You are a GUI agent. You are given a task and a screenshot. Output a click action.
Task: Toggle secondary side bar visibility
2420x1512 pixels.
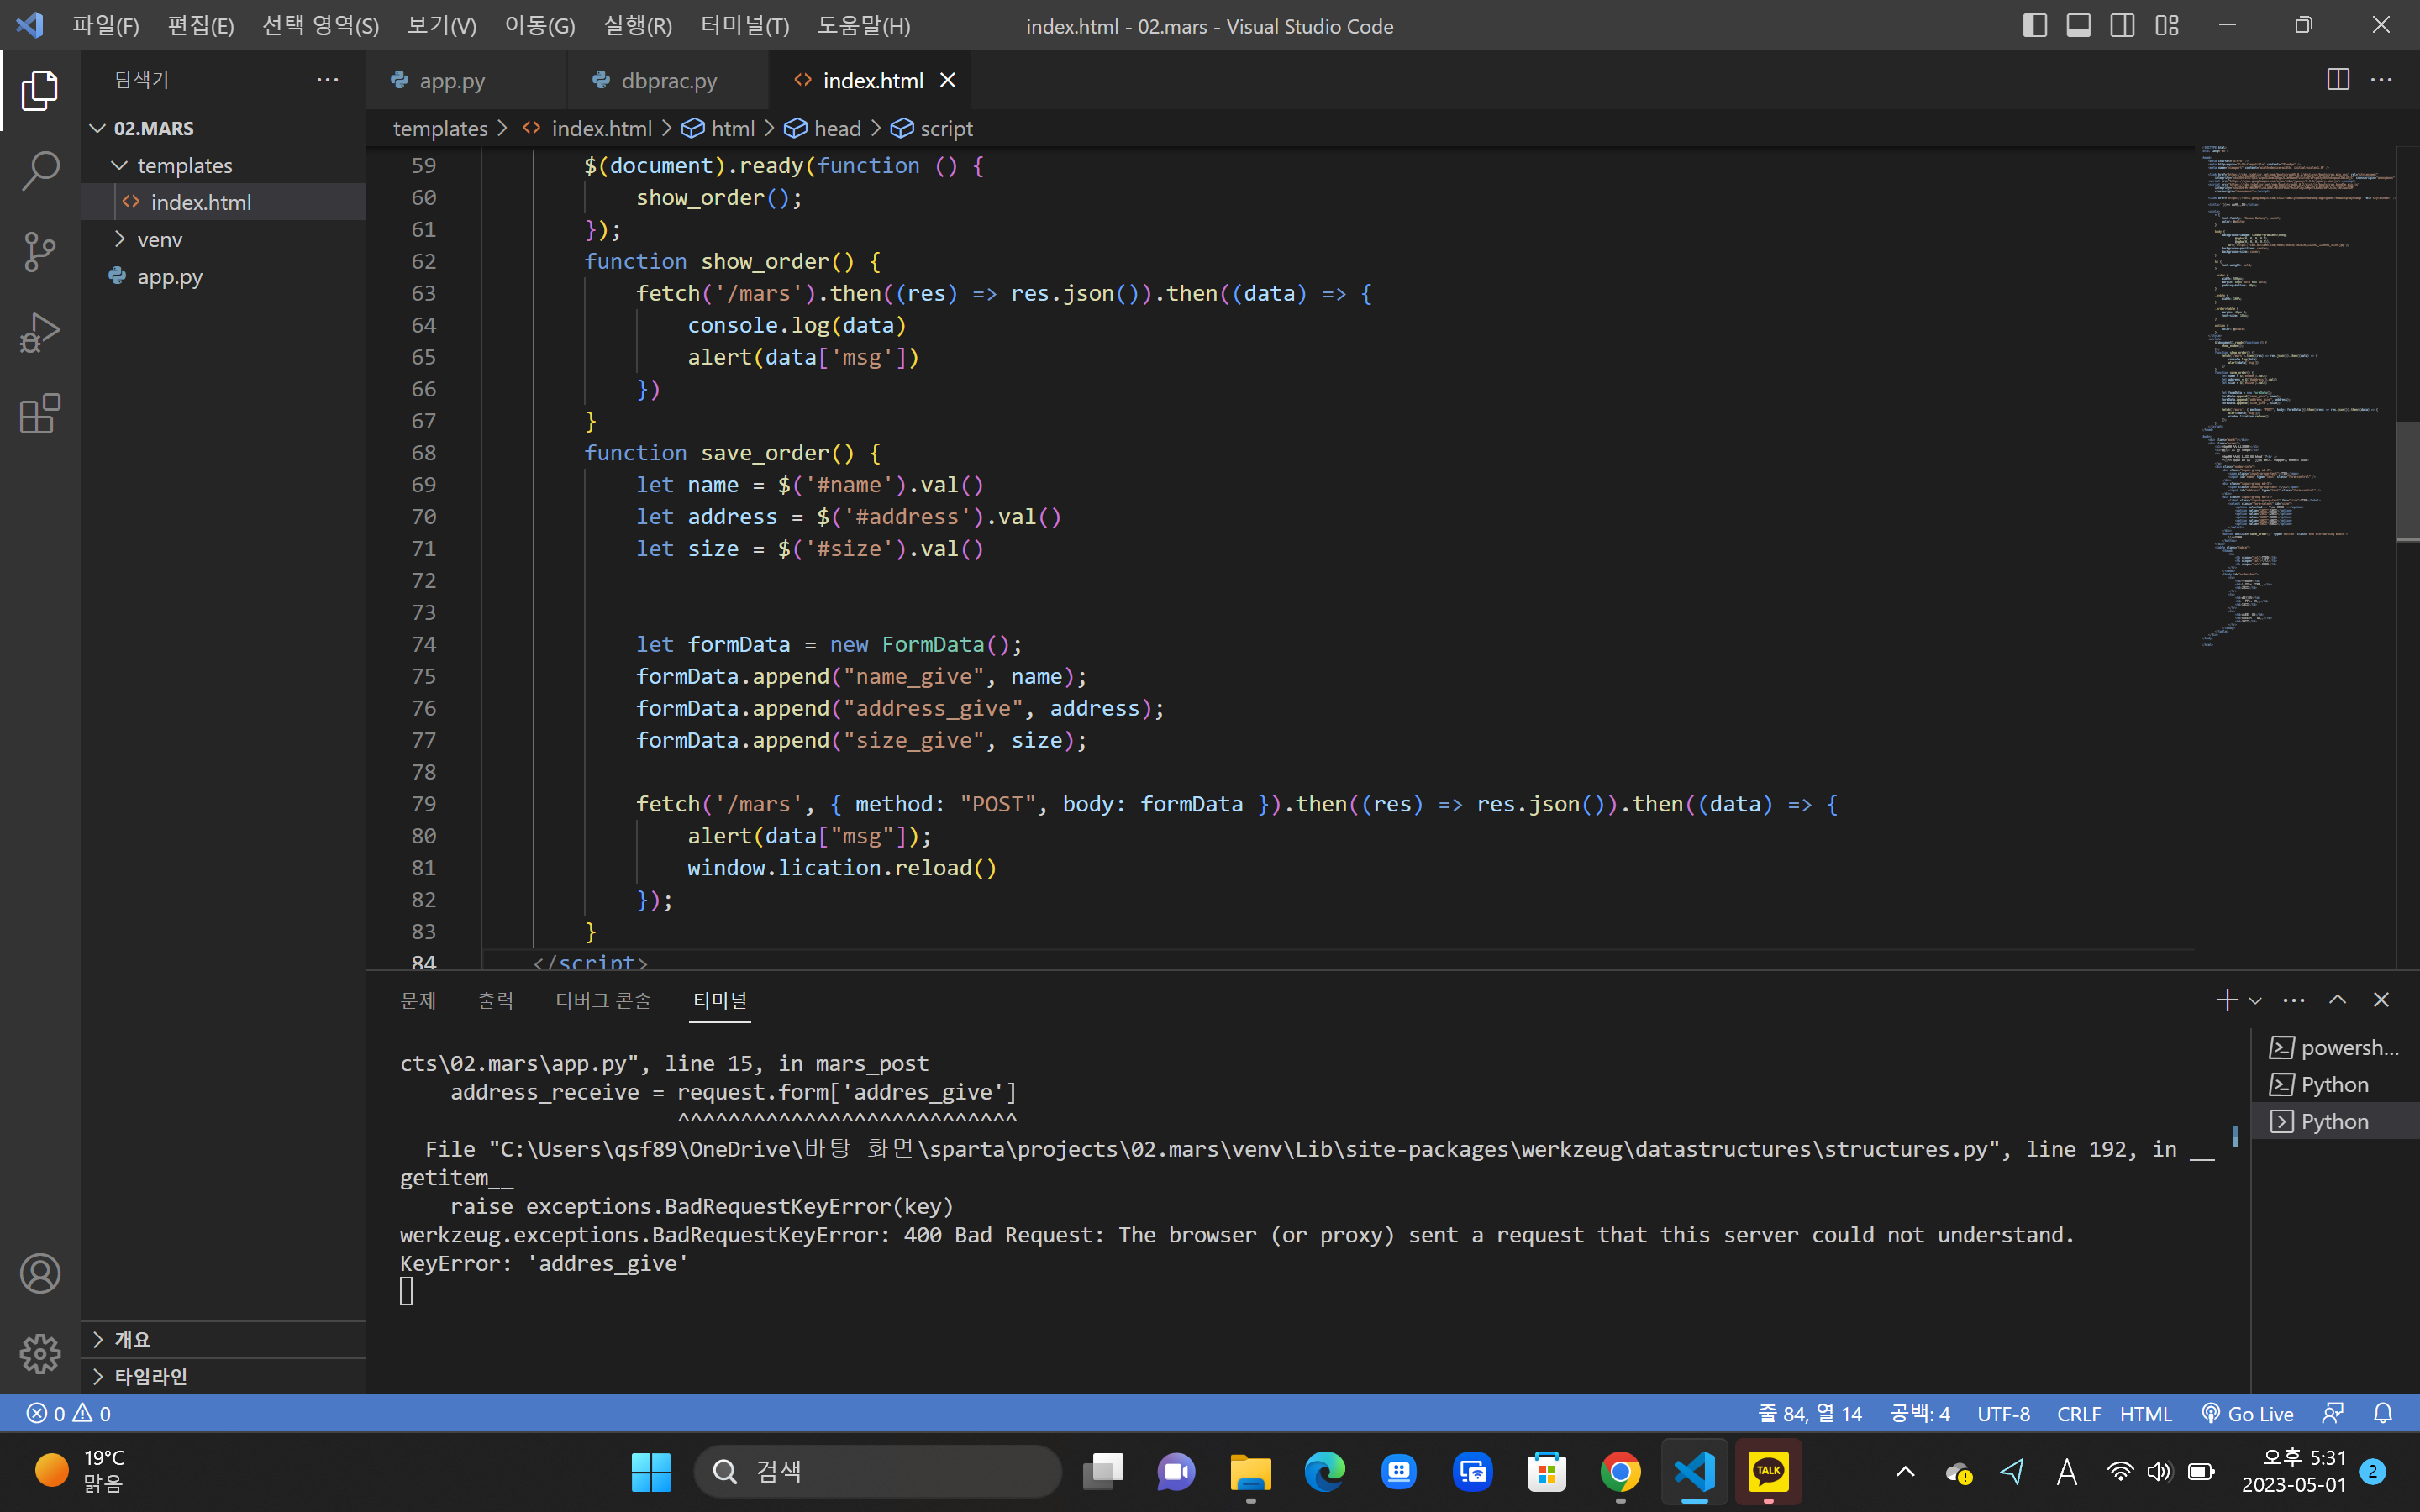tap(2123, 25)
